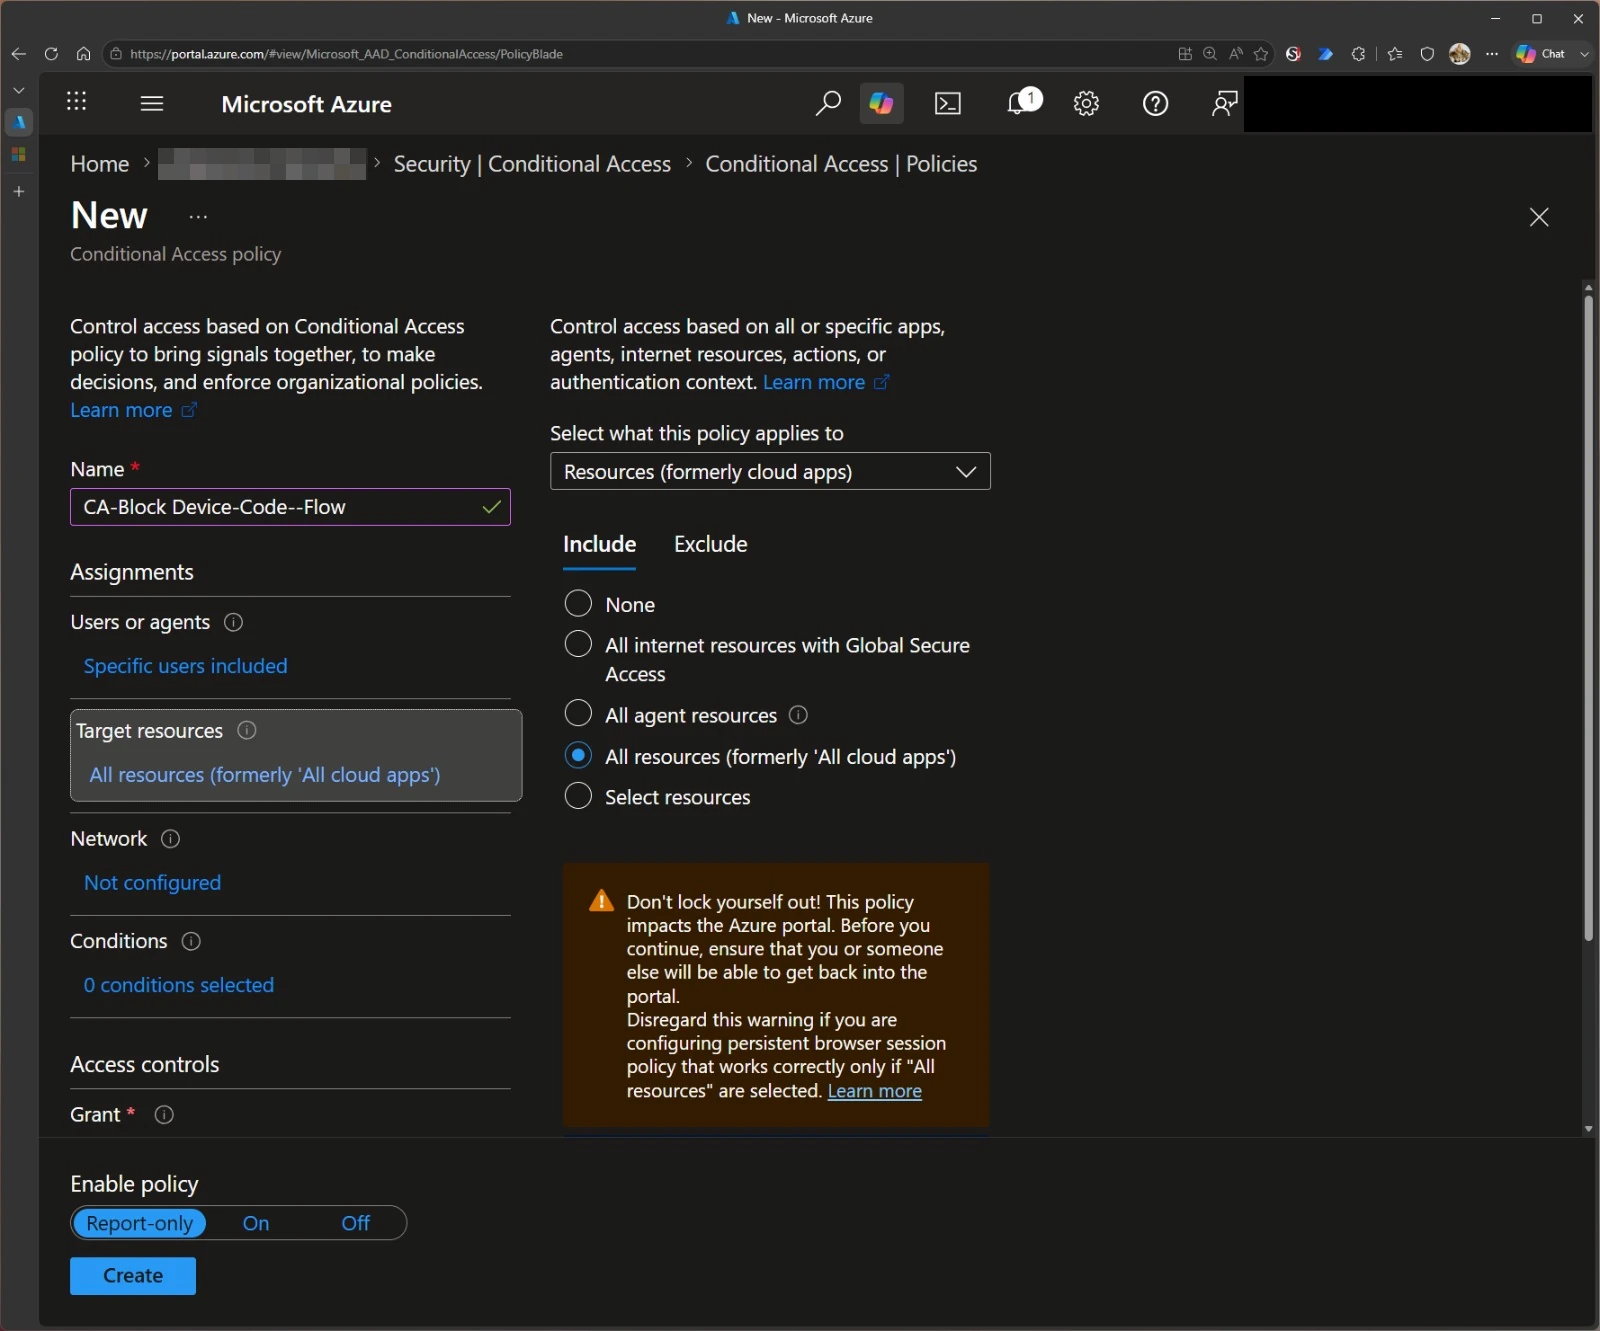Click the browser Back arrow
The height and width of the screenshot is (1331, 1600).
pyautogui.click(x=19, y=54)
